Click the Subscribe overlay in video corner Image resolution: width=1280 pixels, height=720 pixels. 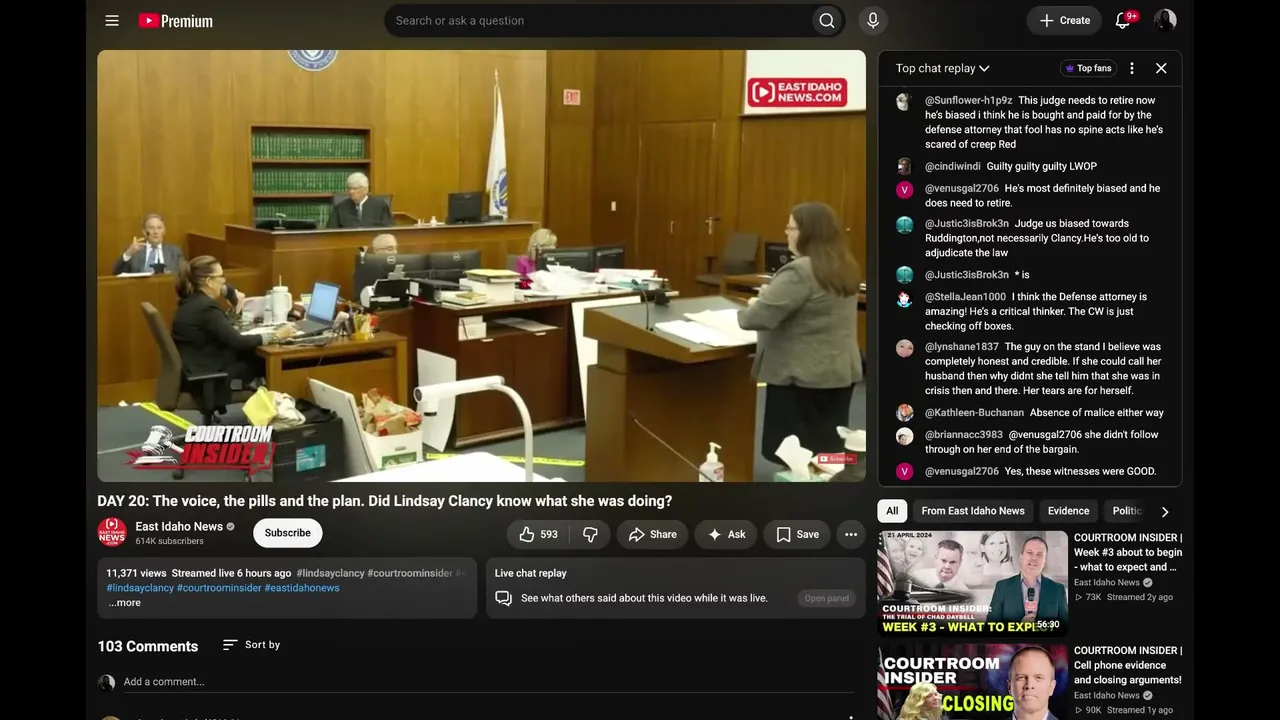[837, 459]
